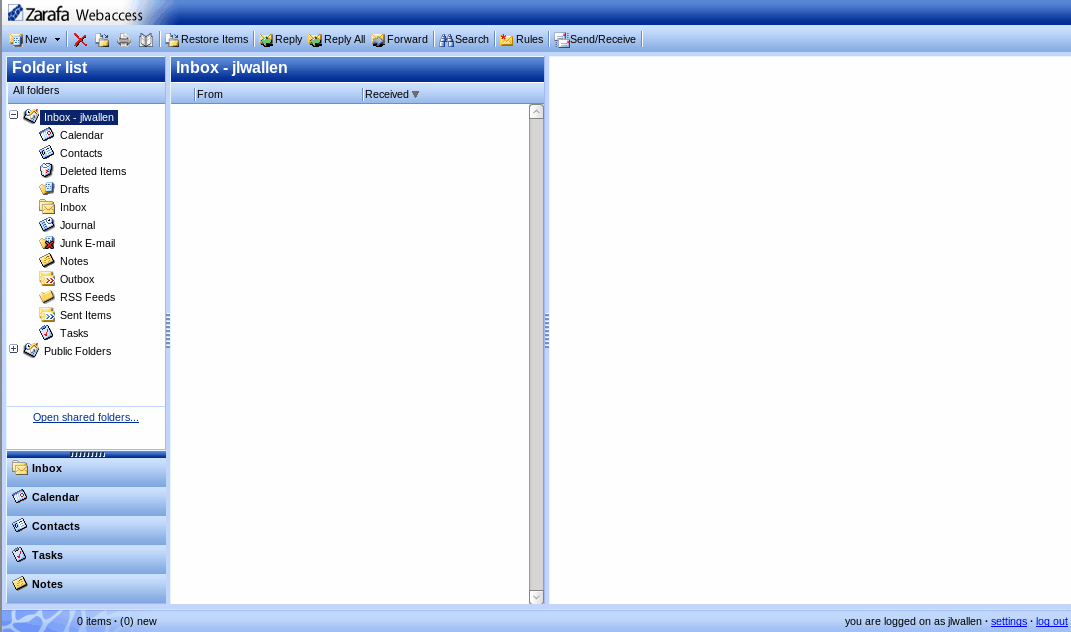The image size is (1071, 632).
Task: Open the RSS Feeds folder
Action: tap(87, 297)
